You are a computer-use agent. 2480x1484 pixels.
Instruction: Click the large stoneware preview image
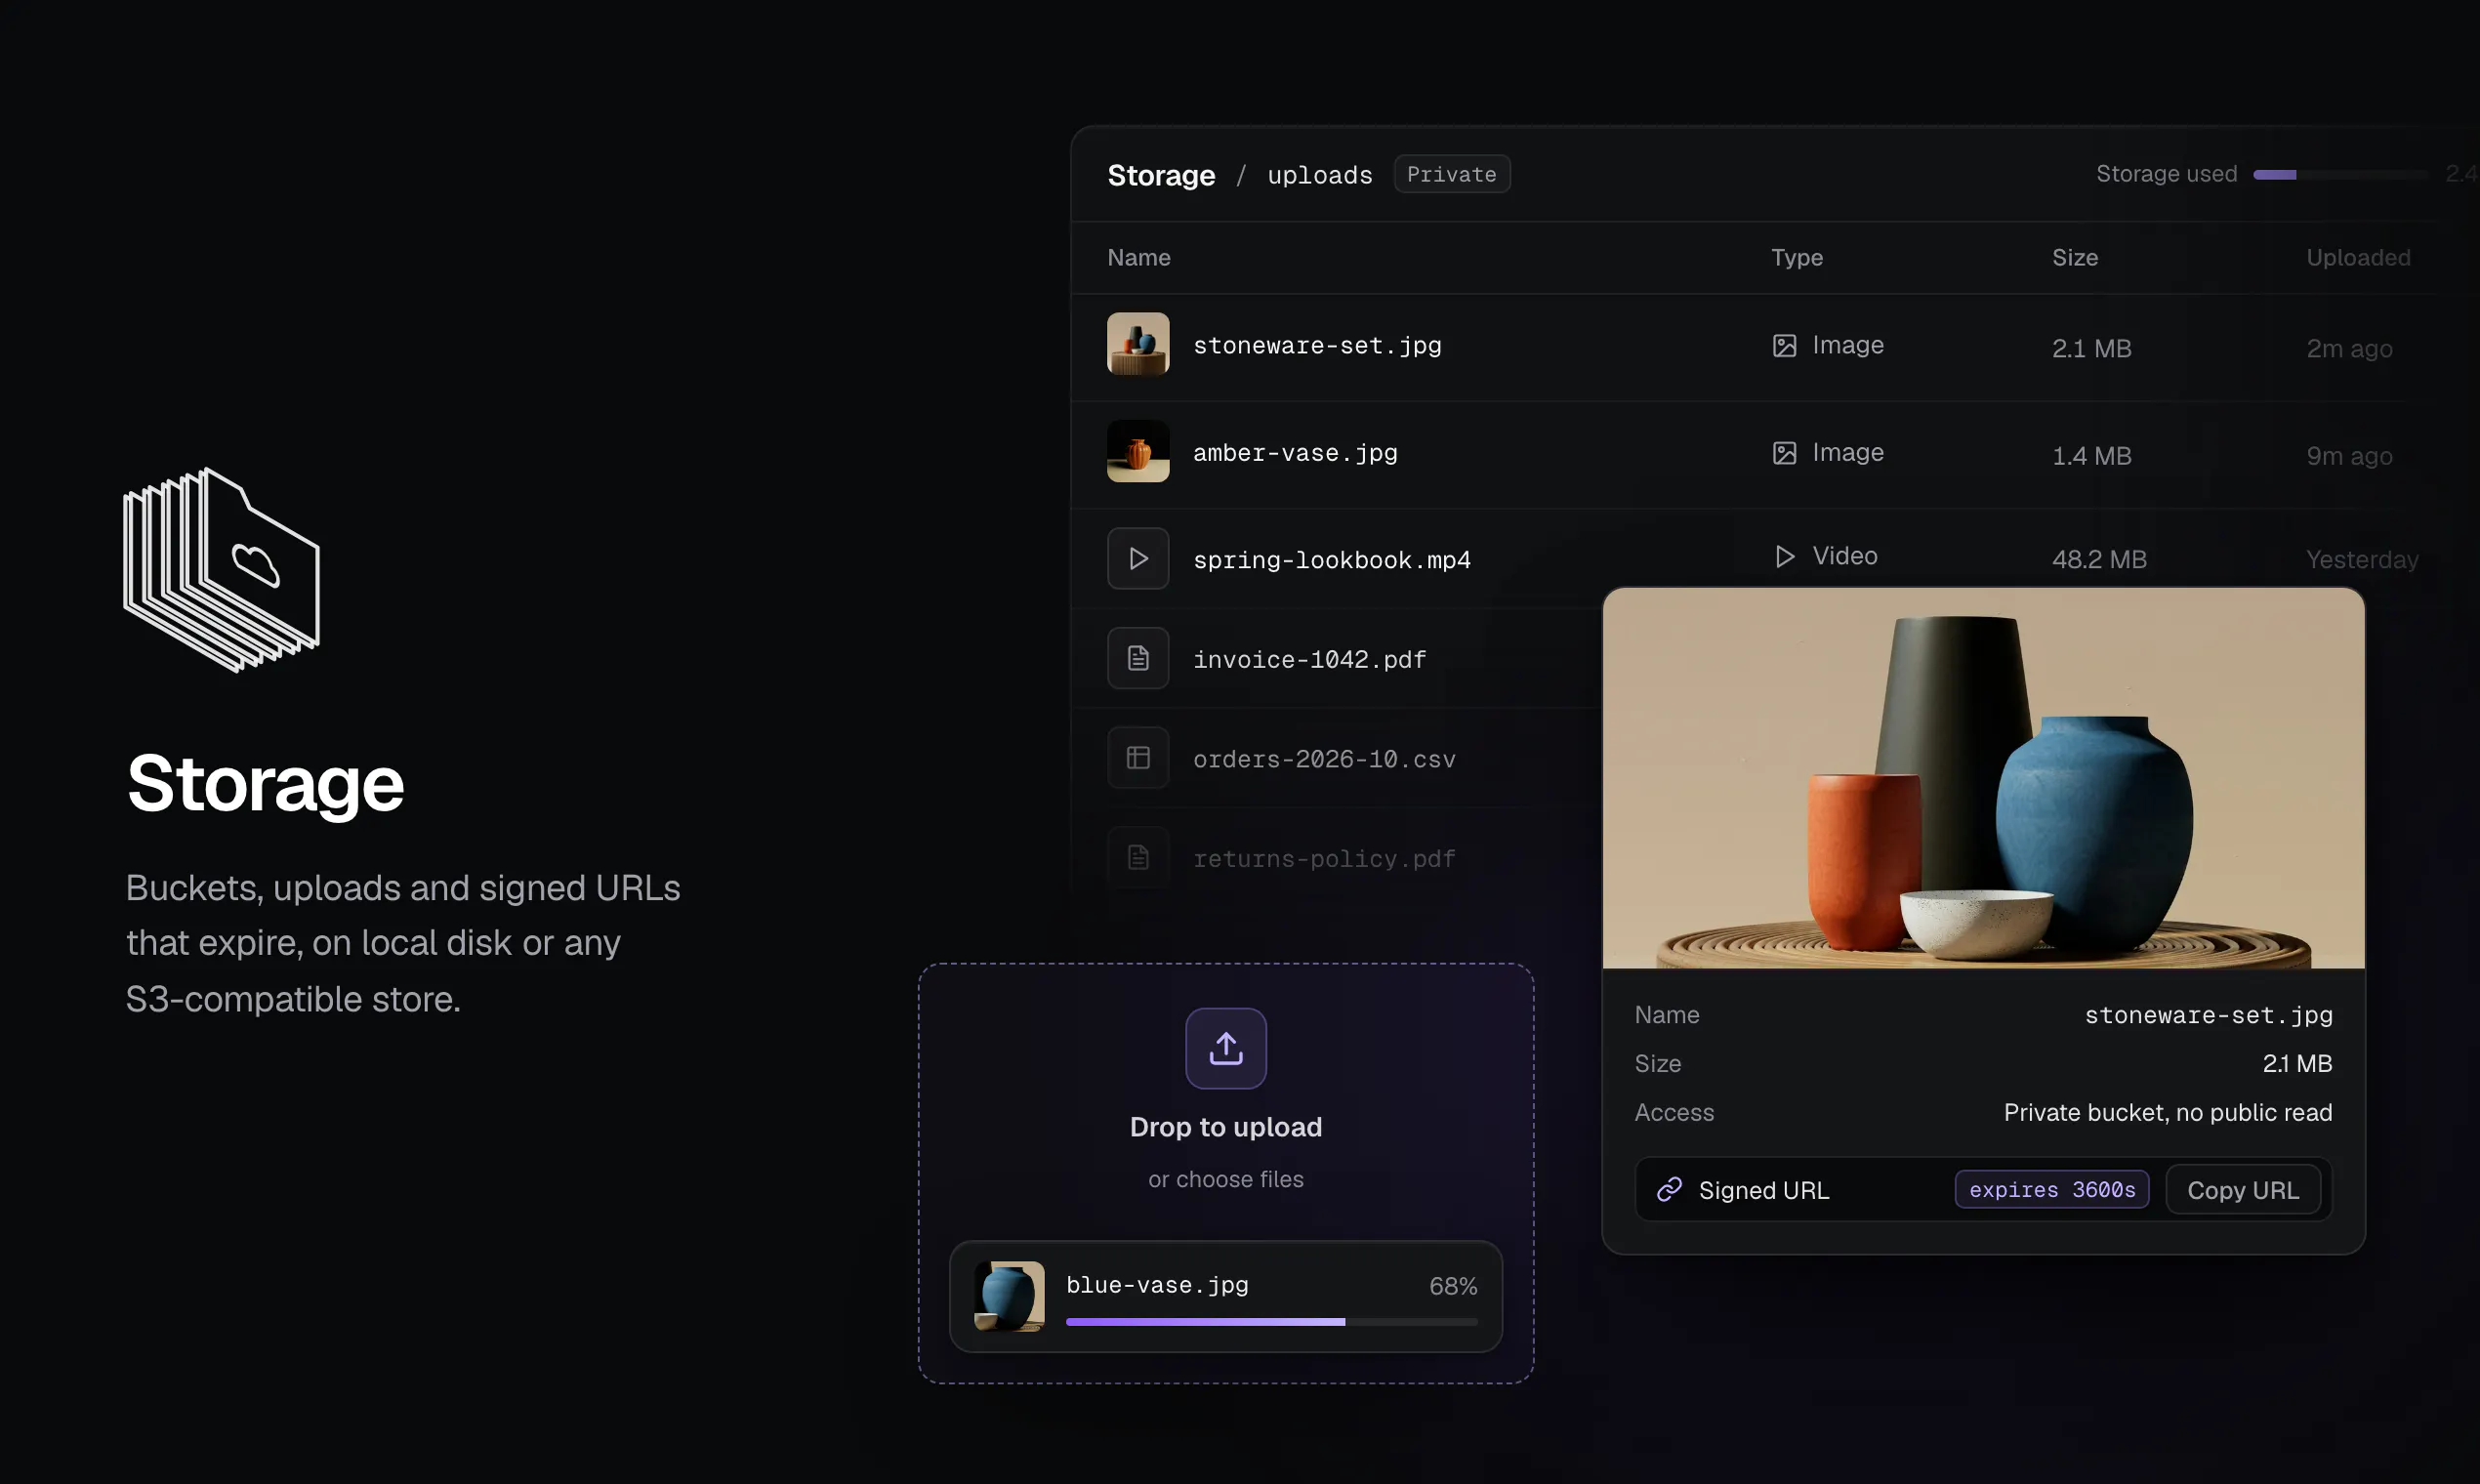(1984, 778)
